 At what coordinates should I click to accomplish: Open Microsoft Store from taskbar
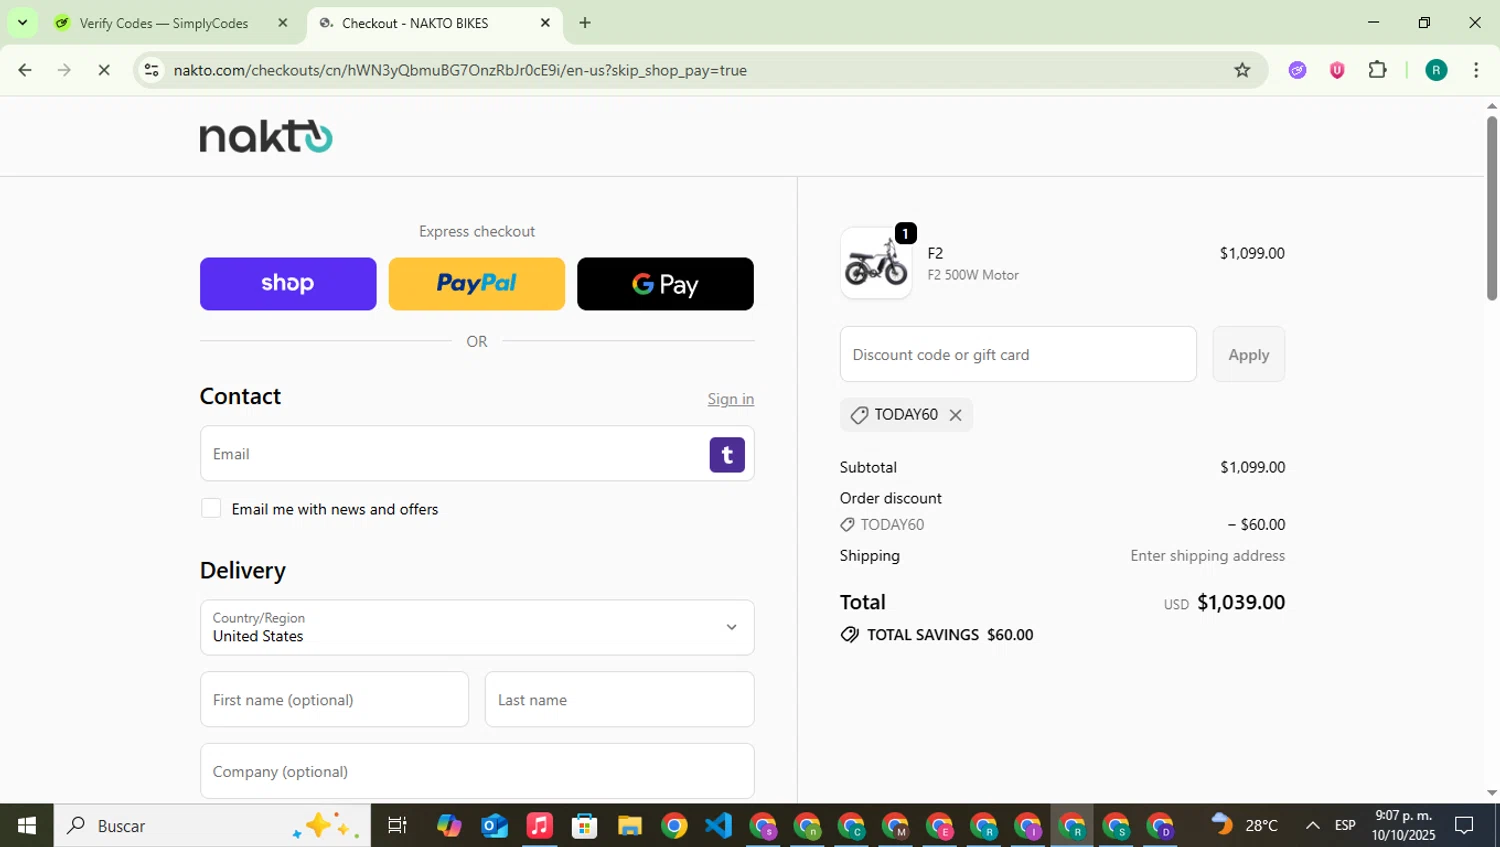point(584,825)
